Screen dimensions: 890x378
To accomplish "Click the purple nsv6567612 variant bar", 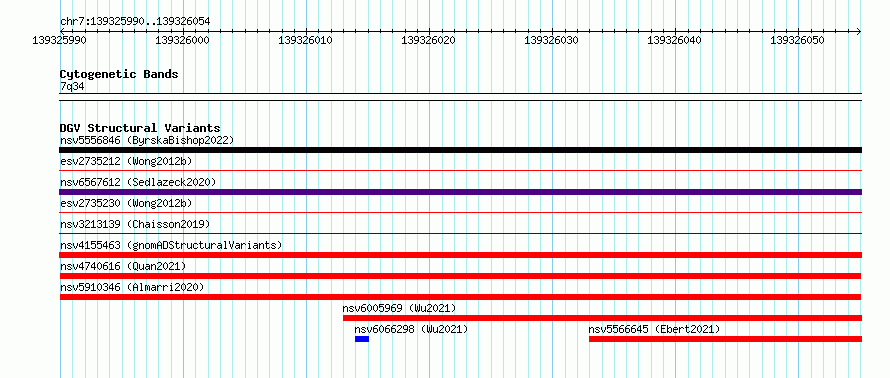I will 461,192.
